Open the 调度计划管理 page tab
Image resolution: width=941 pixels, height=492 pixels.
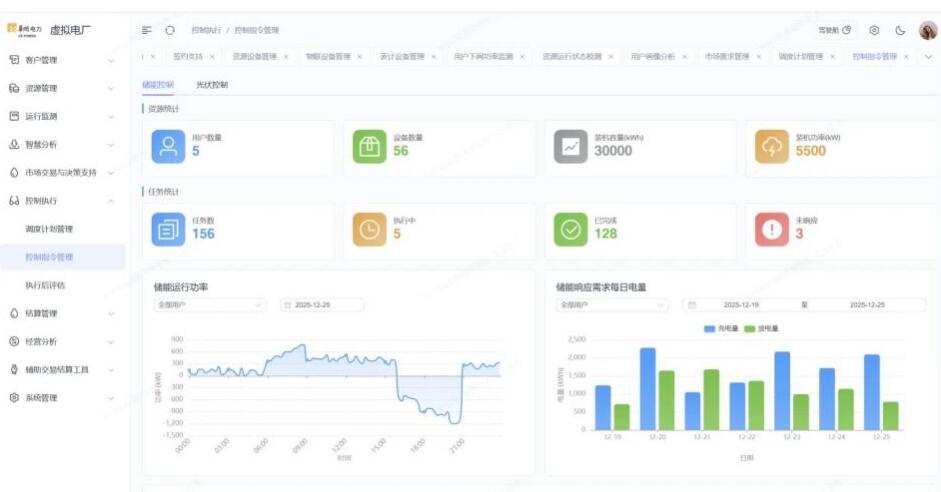[x=800, y=57]
